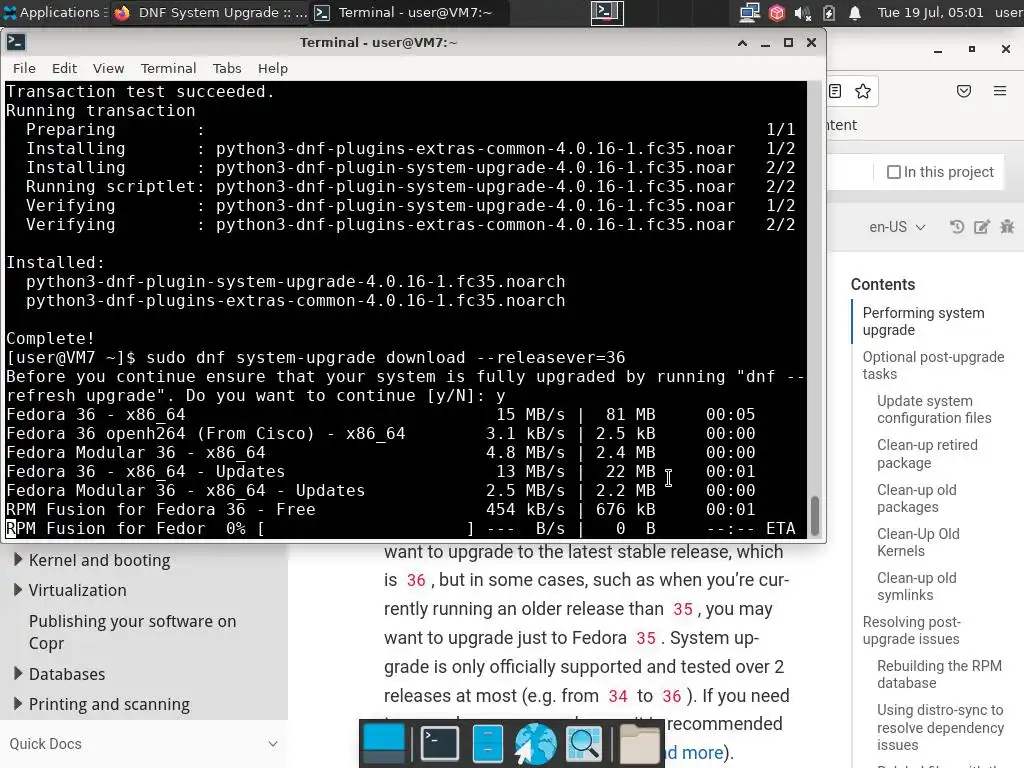Click the 'Virtualization' navigation label
Screen dimensions: 1024x768
pos(77,590)
